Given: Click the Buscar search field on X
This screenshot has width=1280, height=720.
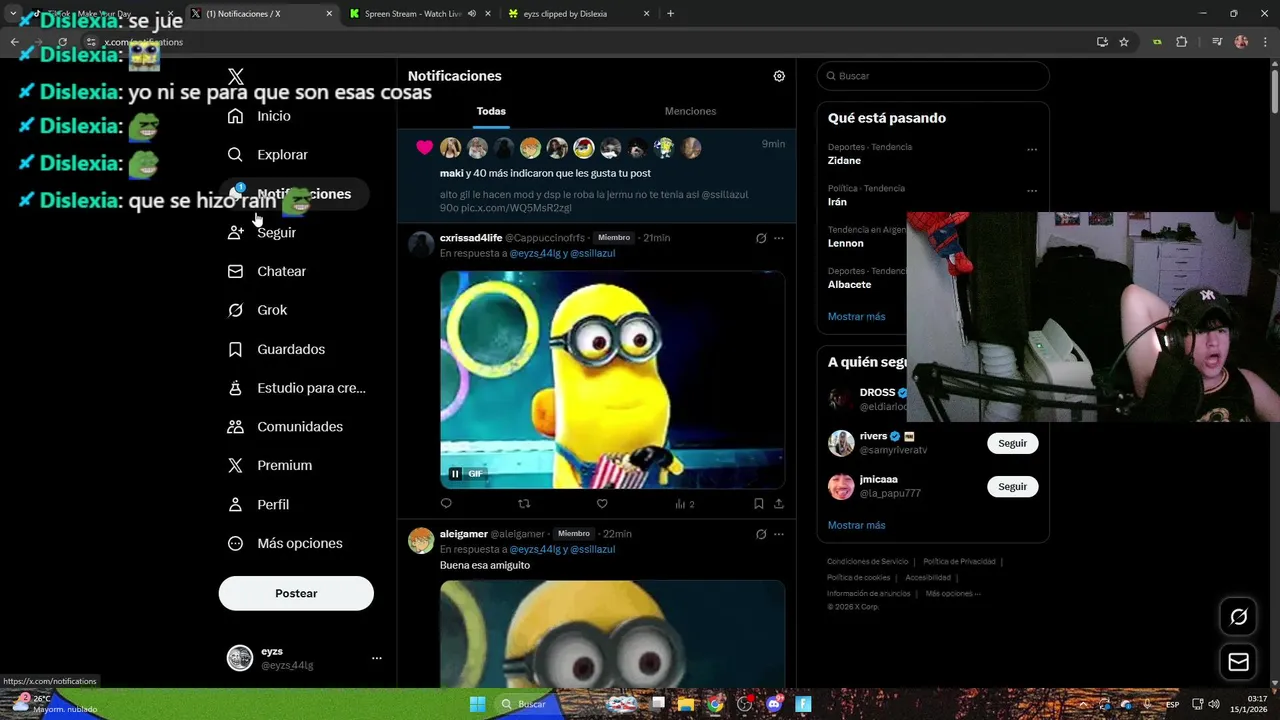Looking at the screenshot, I should point(933,76).
